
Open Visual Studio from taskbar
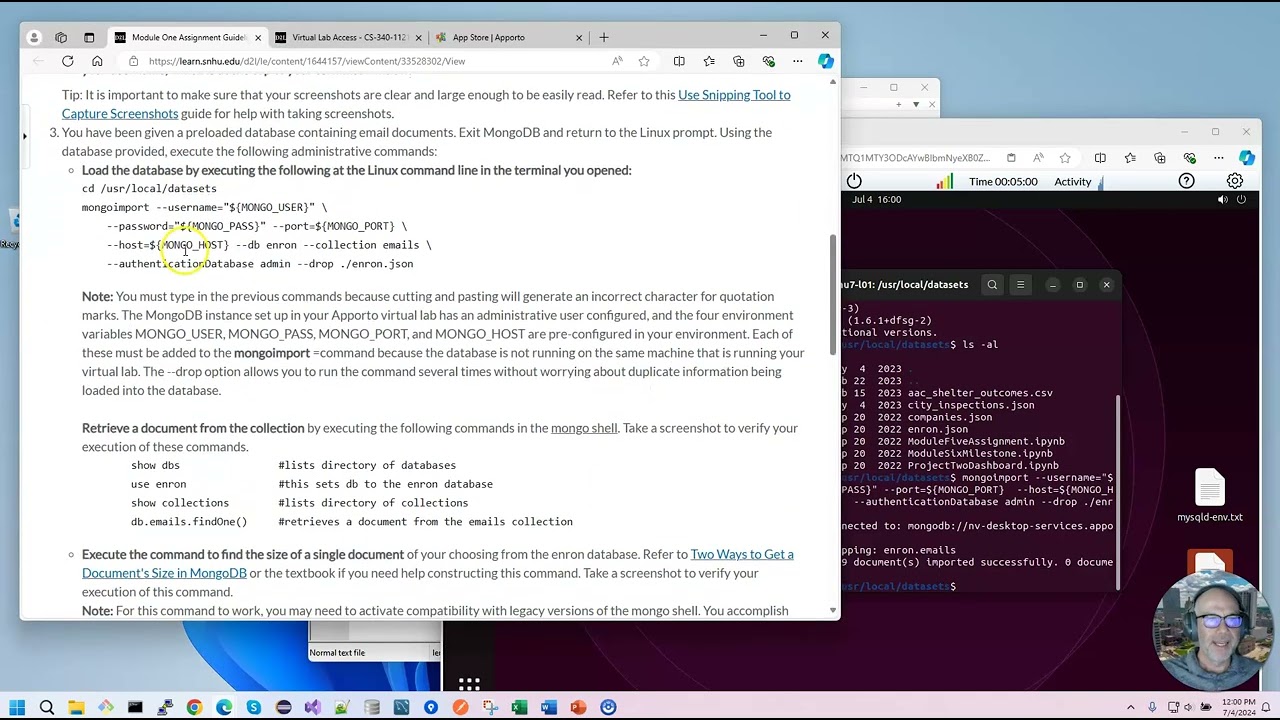click(x=312, y=707)
